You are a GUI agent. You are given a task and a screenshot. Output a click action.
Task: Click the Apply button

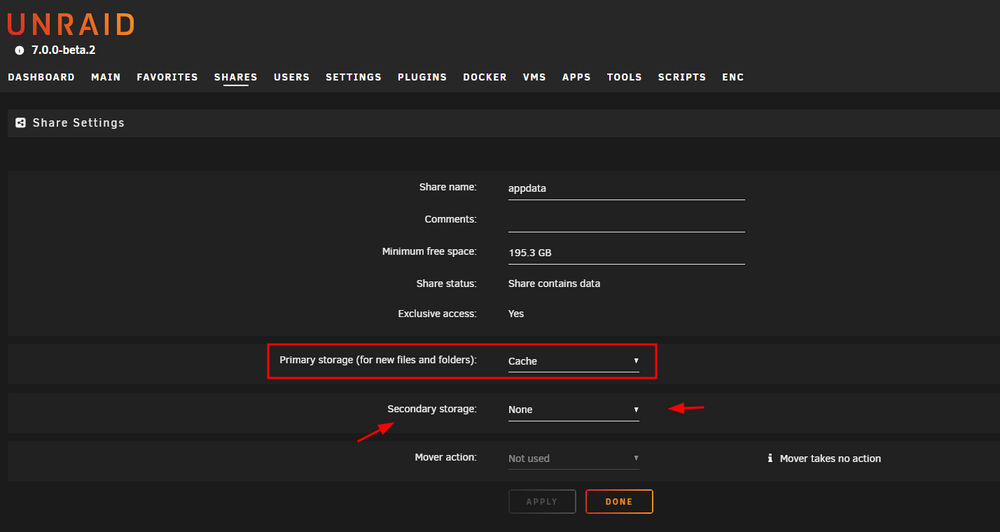pos(542,501)
